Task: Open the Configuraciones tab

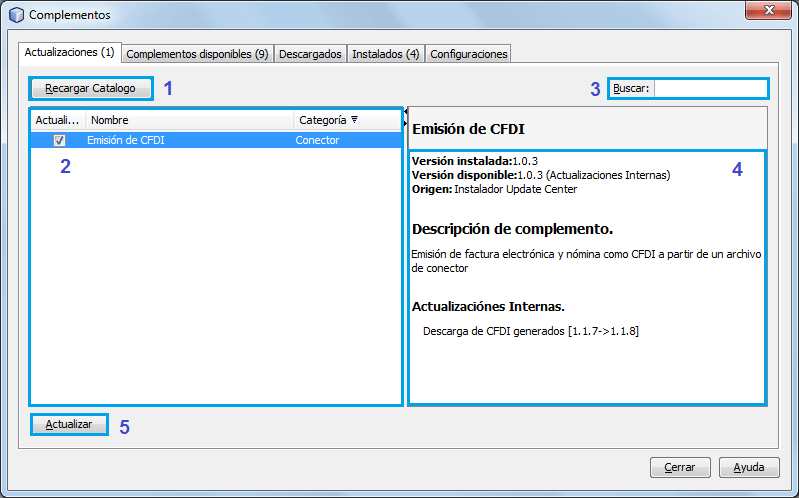Action: (x=469, y=54)
